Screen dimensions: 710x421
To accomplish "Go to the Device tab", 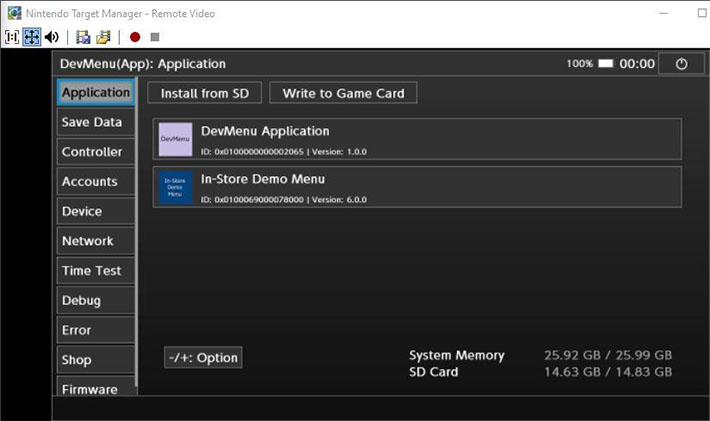I will (96, 211).
